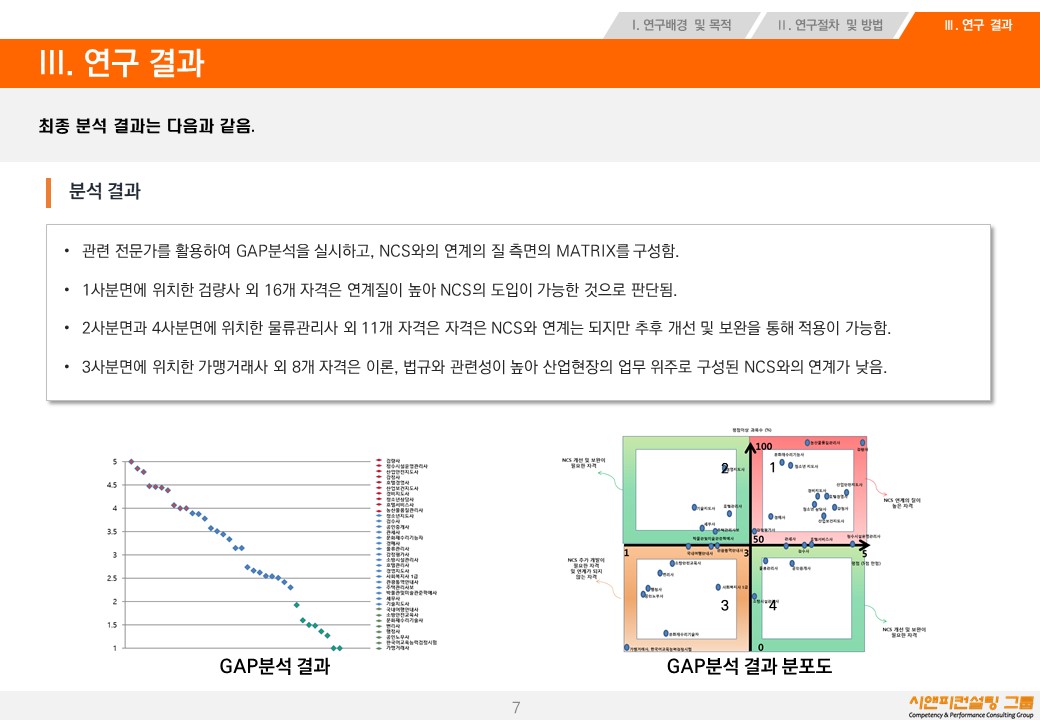
Task: Click the caption 'GAP분석 결과' under the left chart
Action: tap(275, 666)
